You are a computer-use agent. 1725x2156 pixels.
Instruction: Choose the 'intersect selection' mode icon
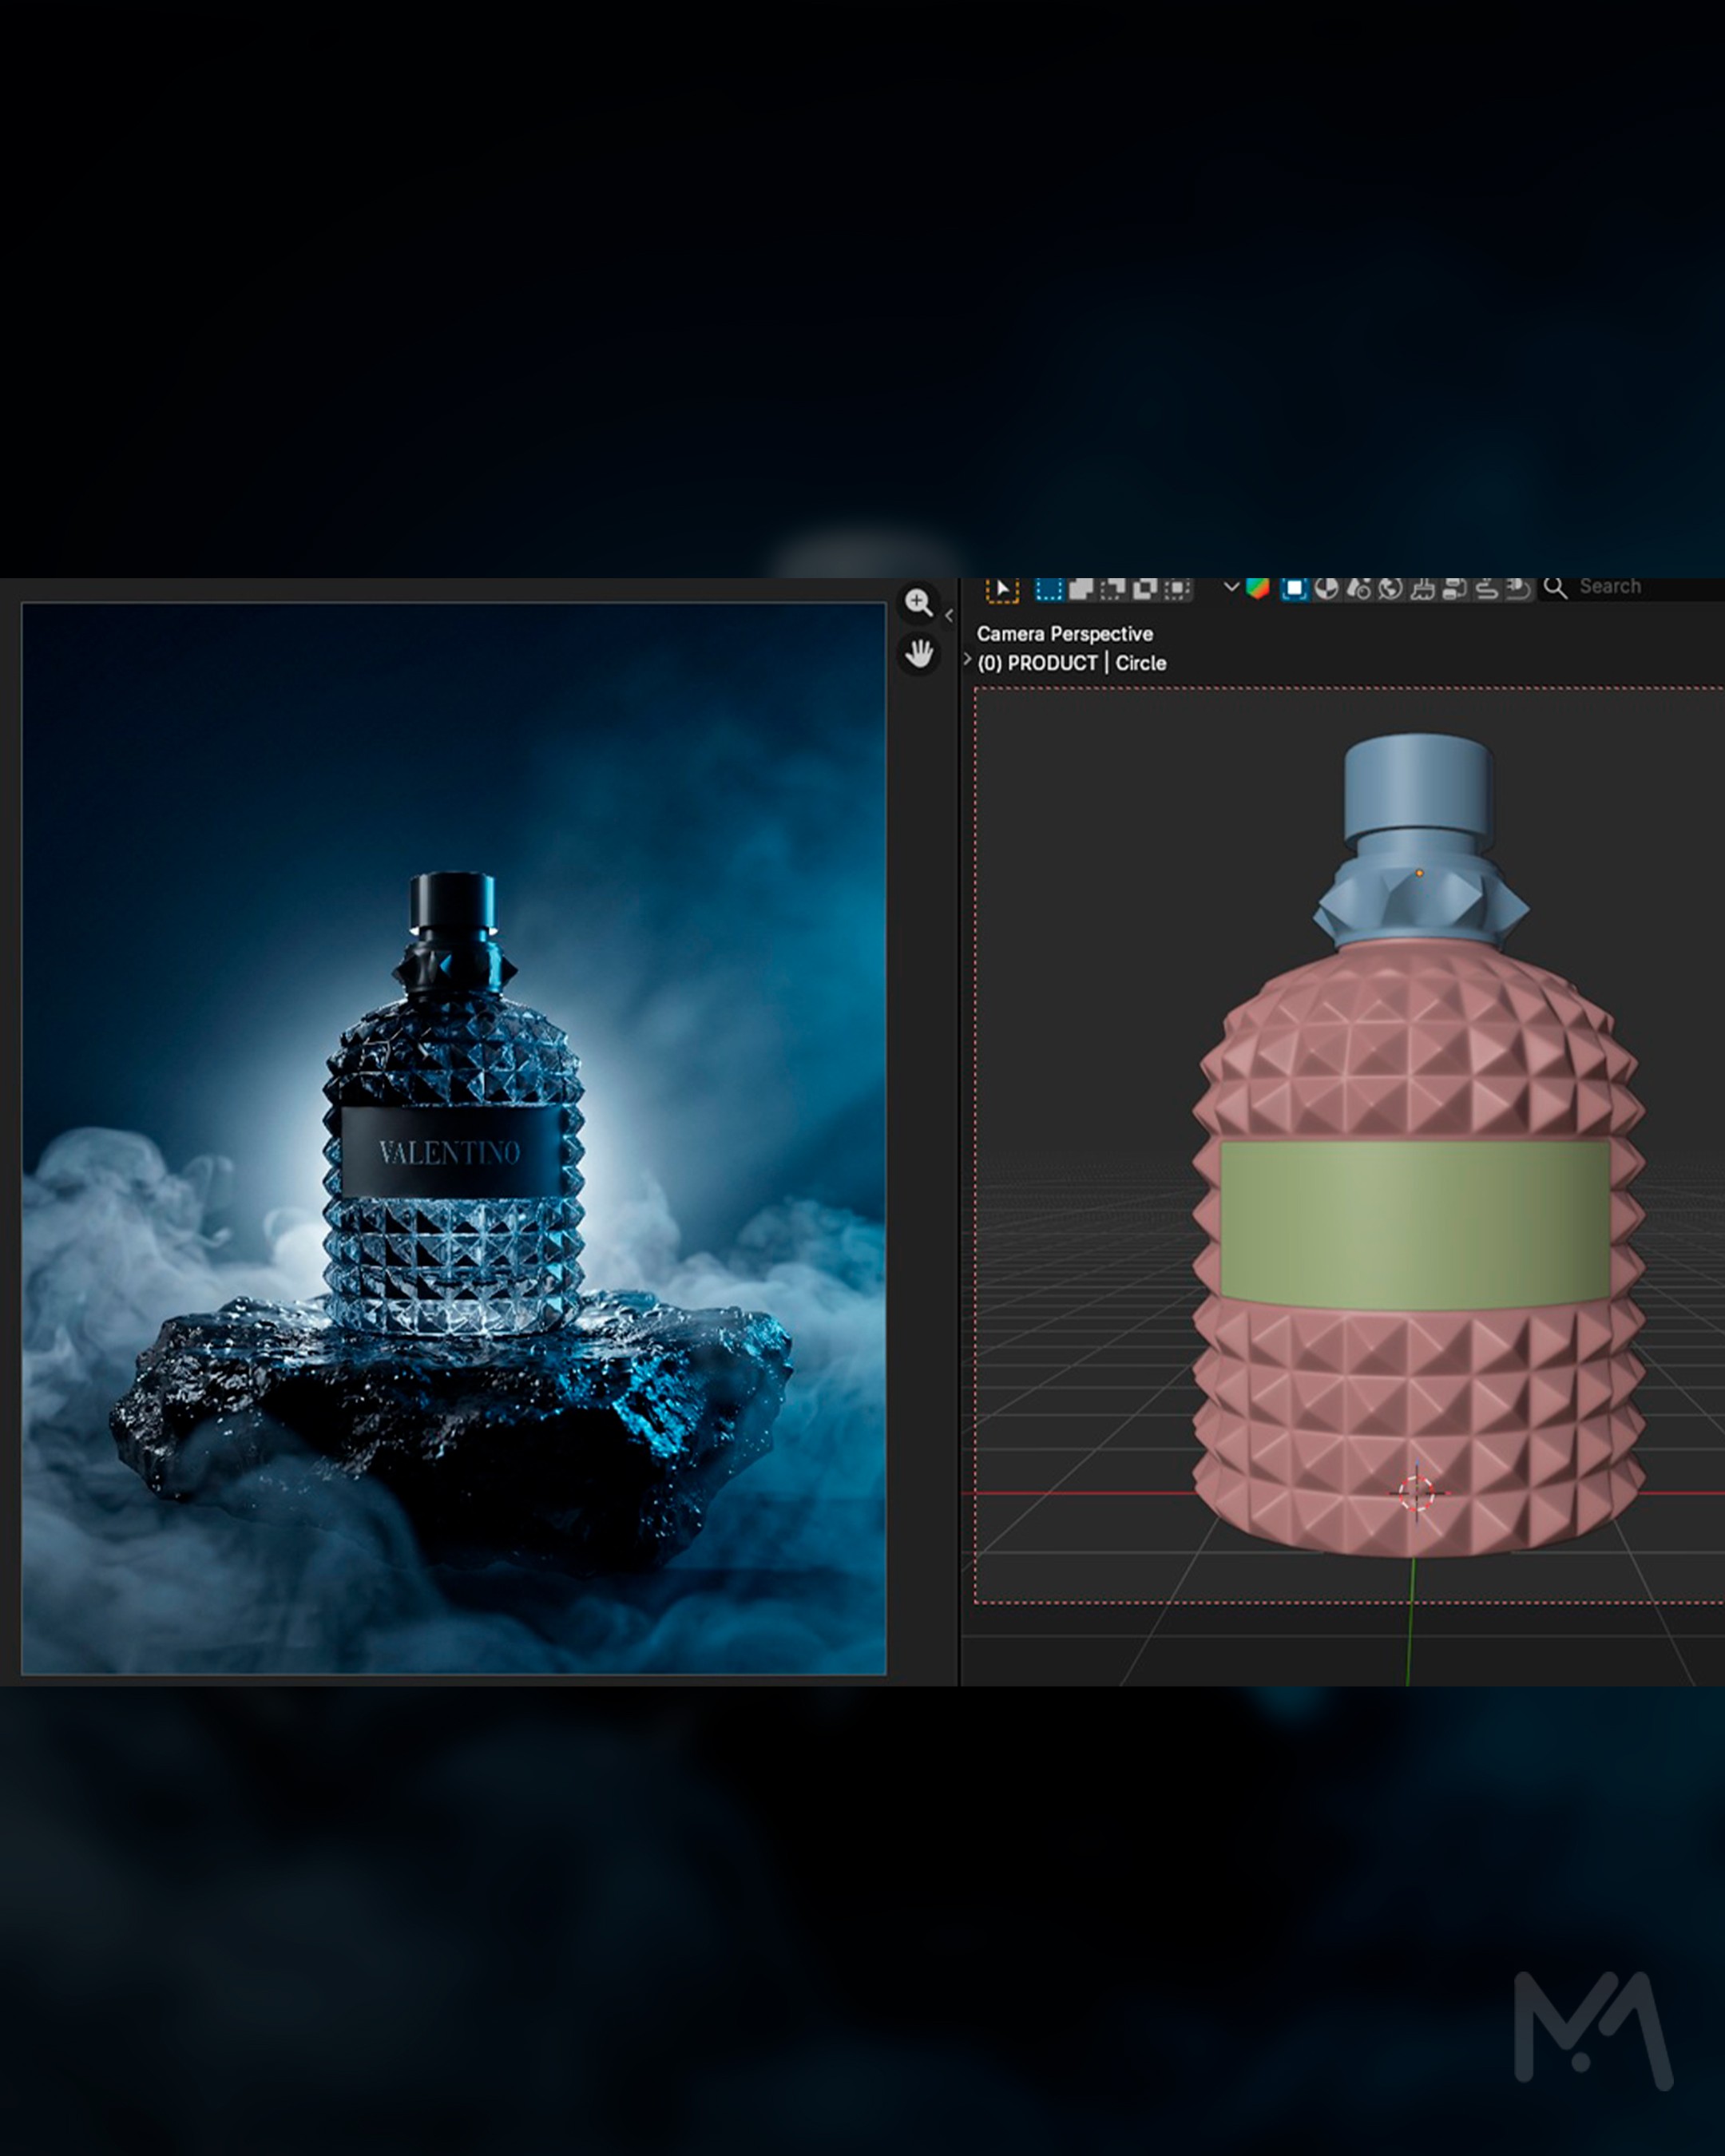(x=1177, y=589)
